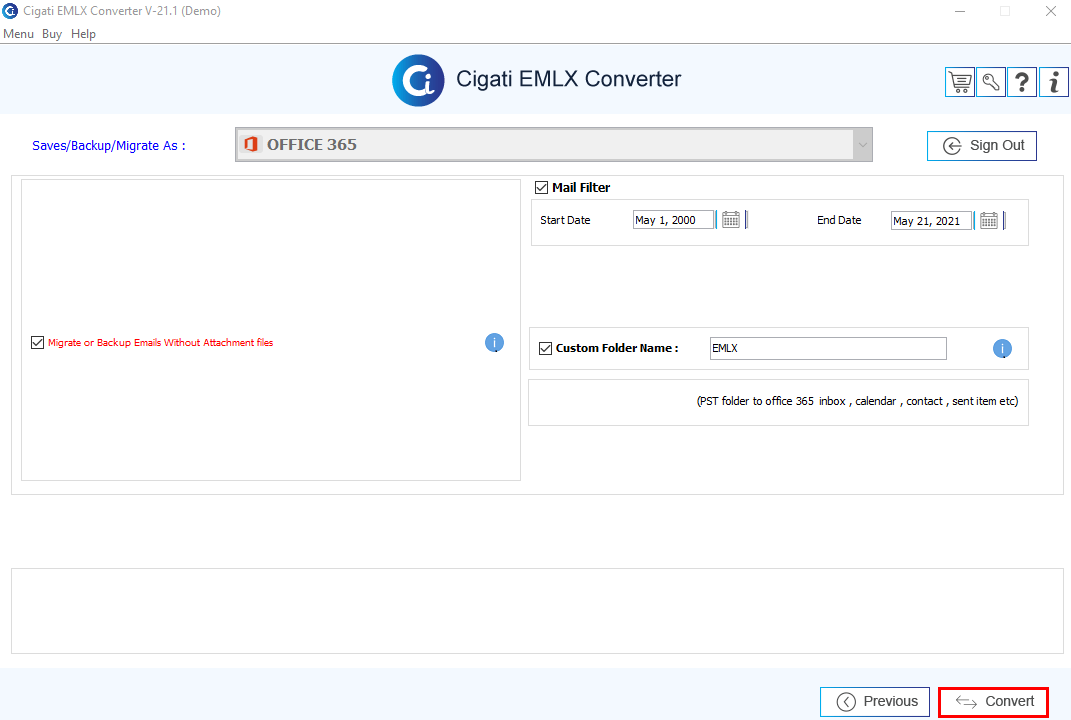1071x720 pixels.
Task: Click the Convert button
Action: pyautogui.click(x=993, y=702)
